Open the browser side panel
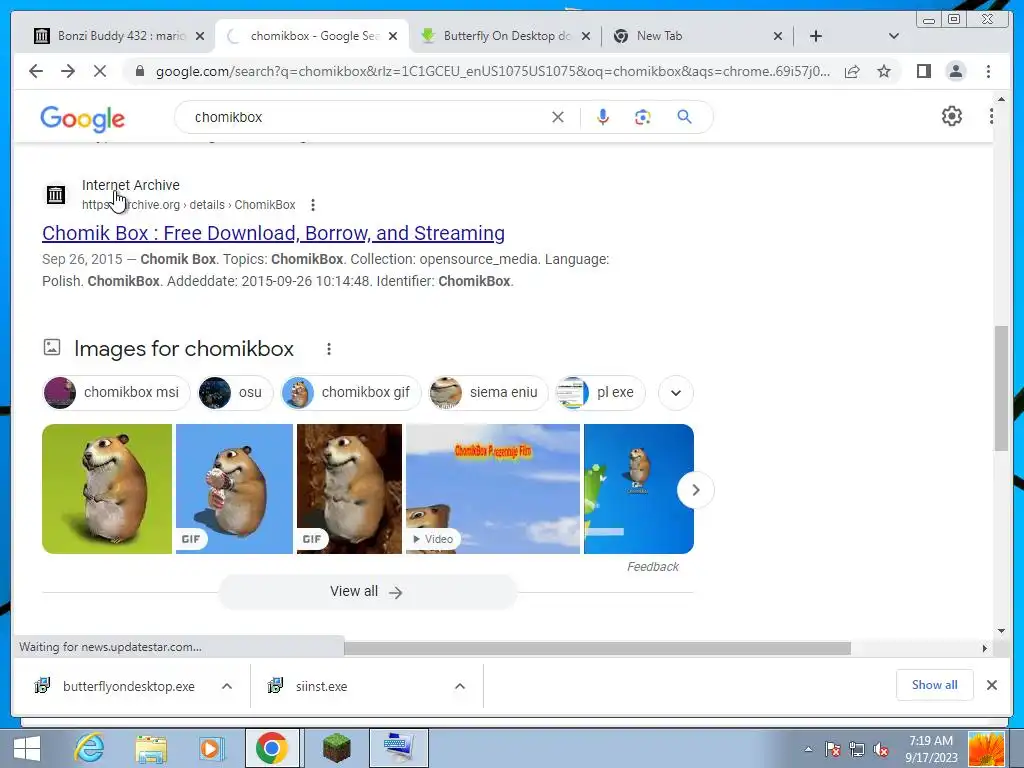This screenshot has height=768, width=1024. coord(923,71)
